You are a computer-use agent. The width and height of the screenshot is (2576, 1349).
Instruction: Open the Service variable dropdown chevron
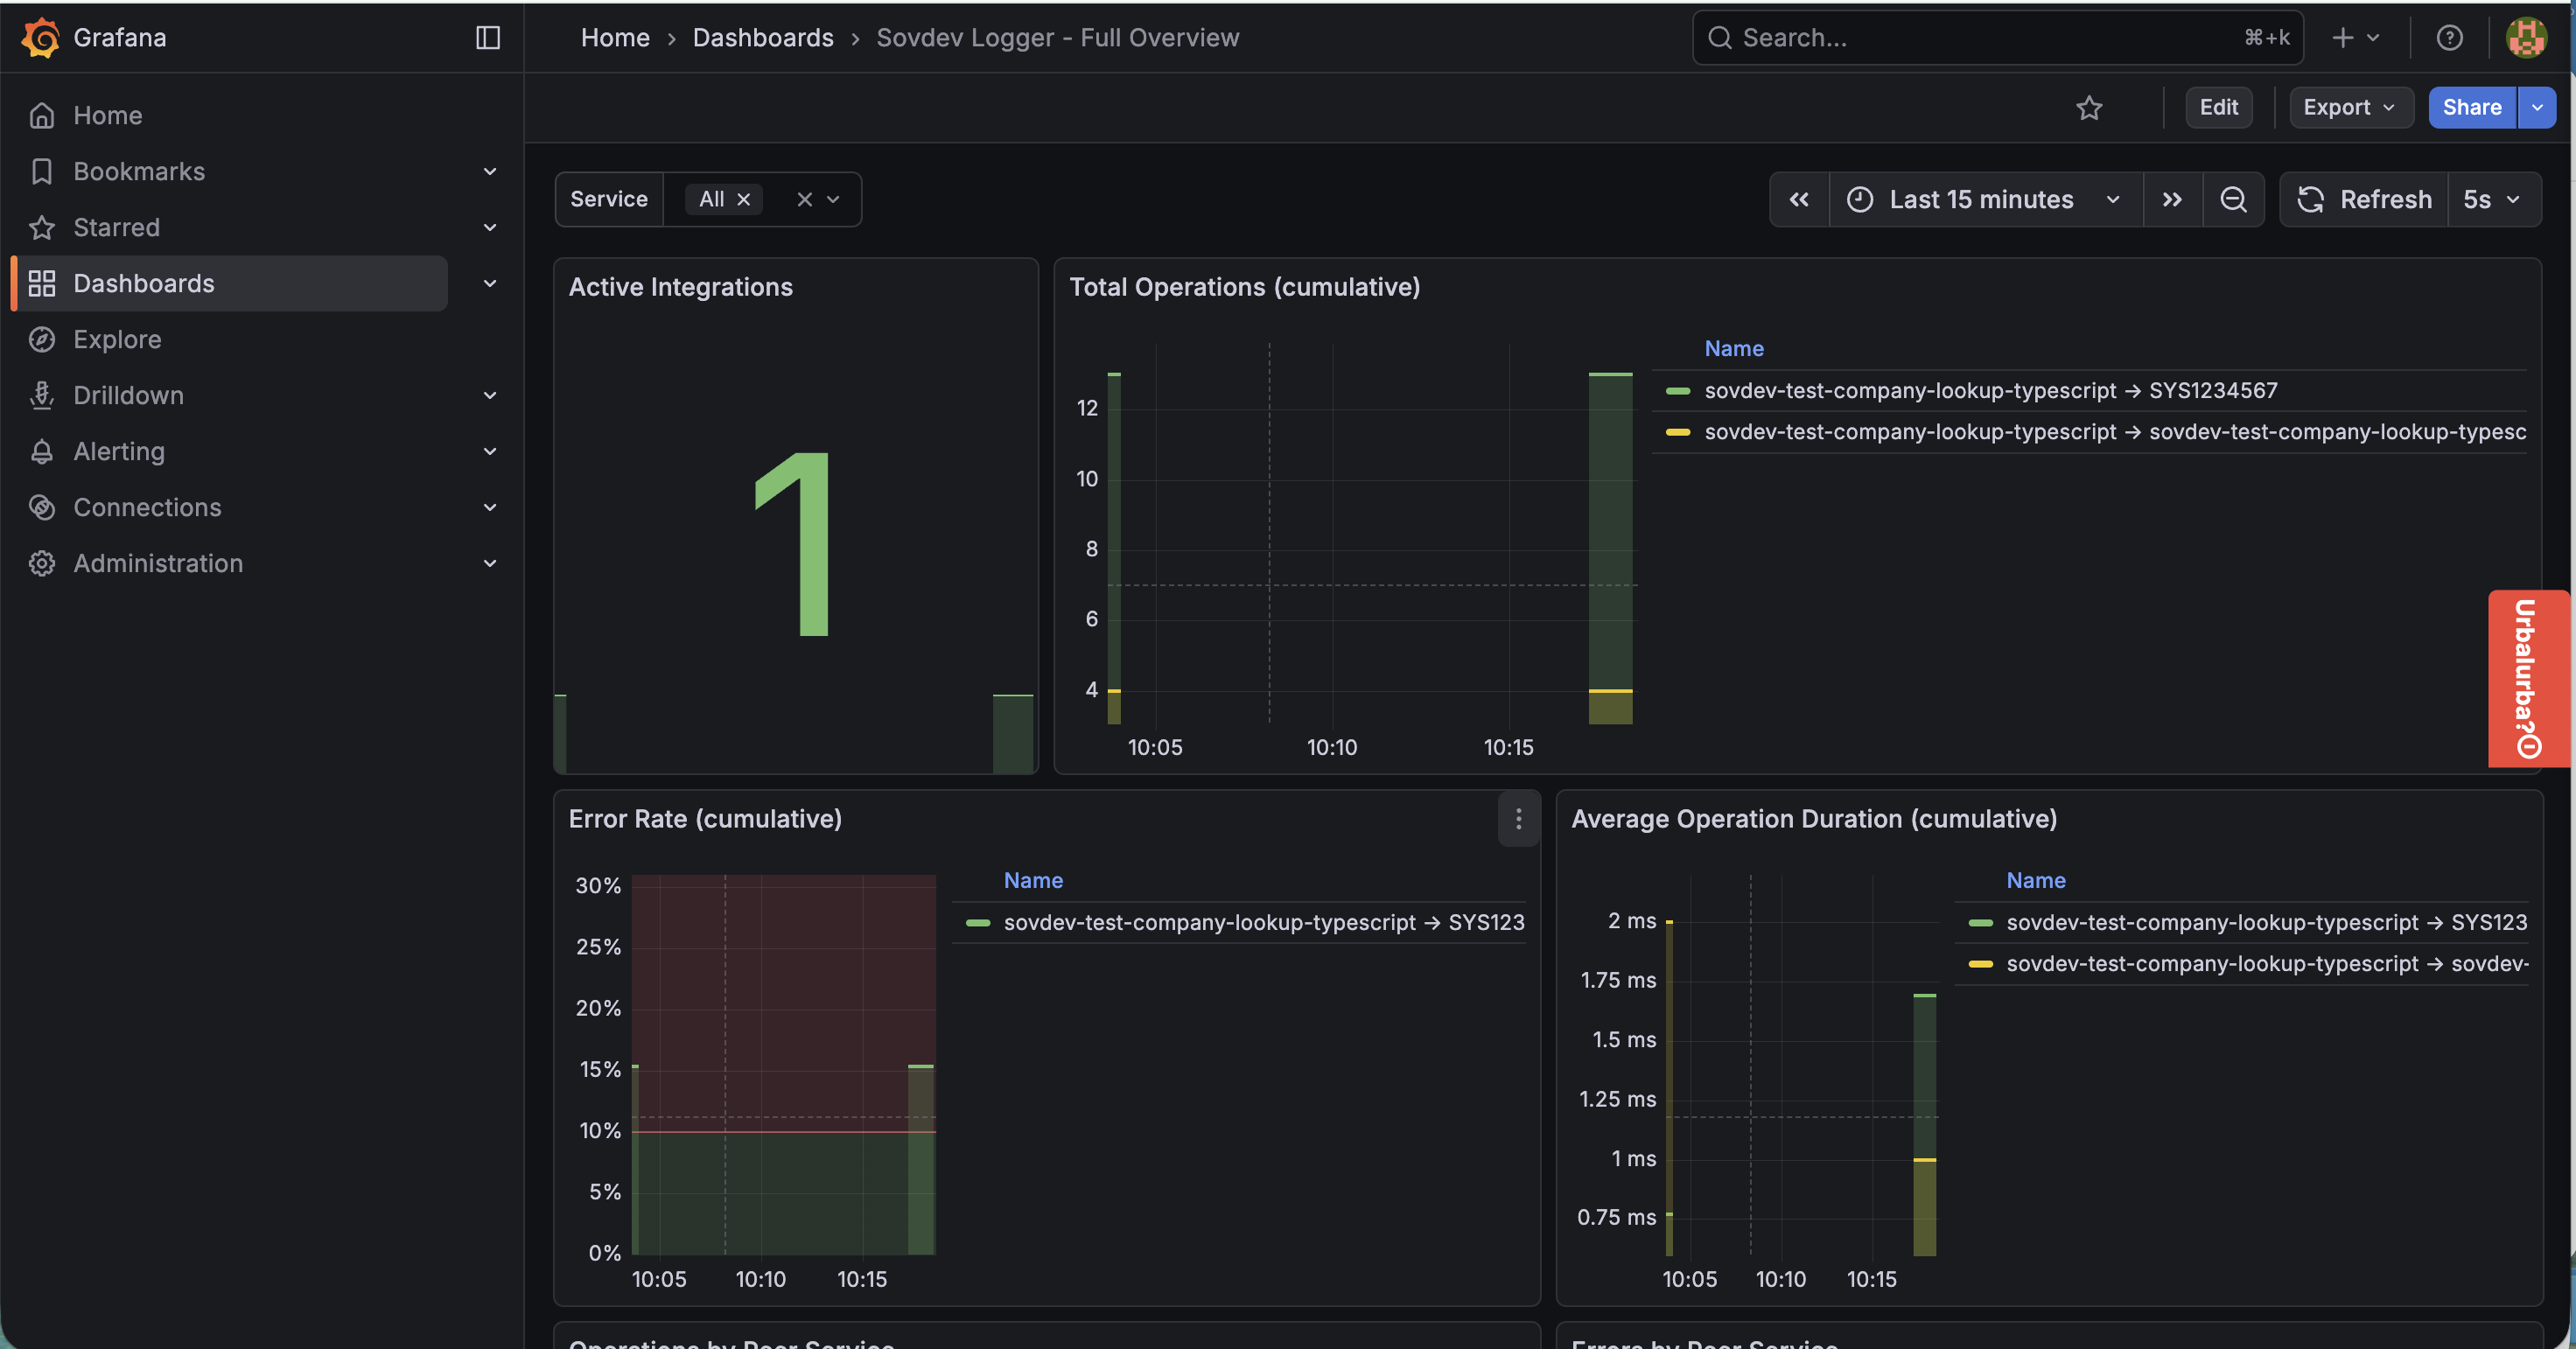point(833,199)
